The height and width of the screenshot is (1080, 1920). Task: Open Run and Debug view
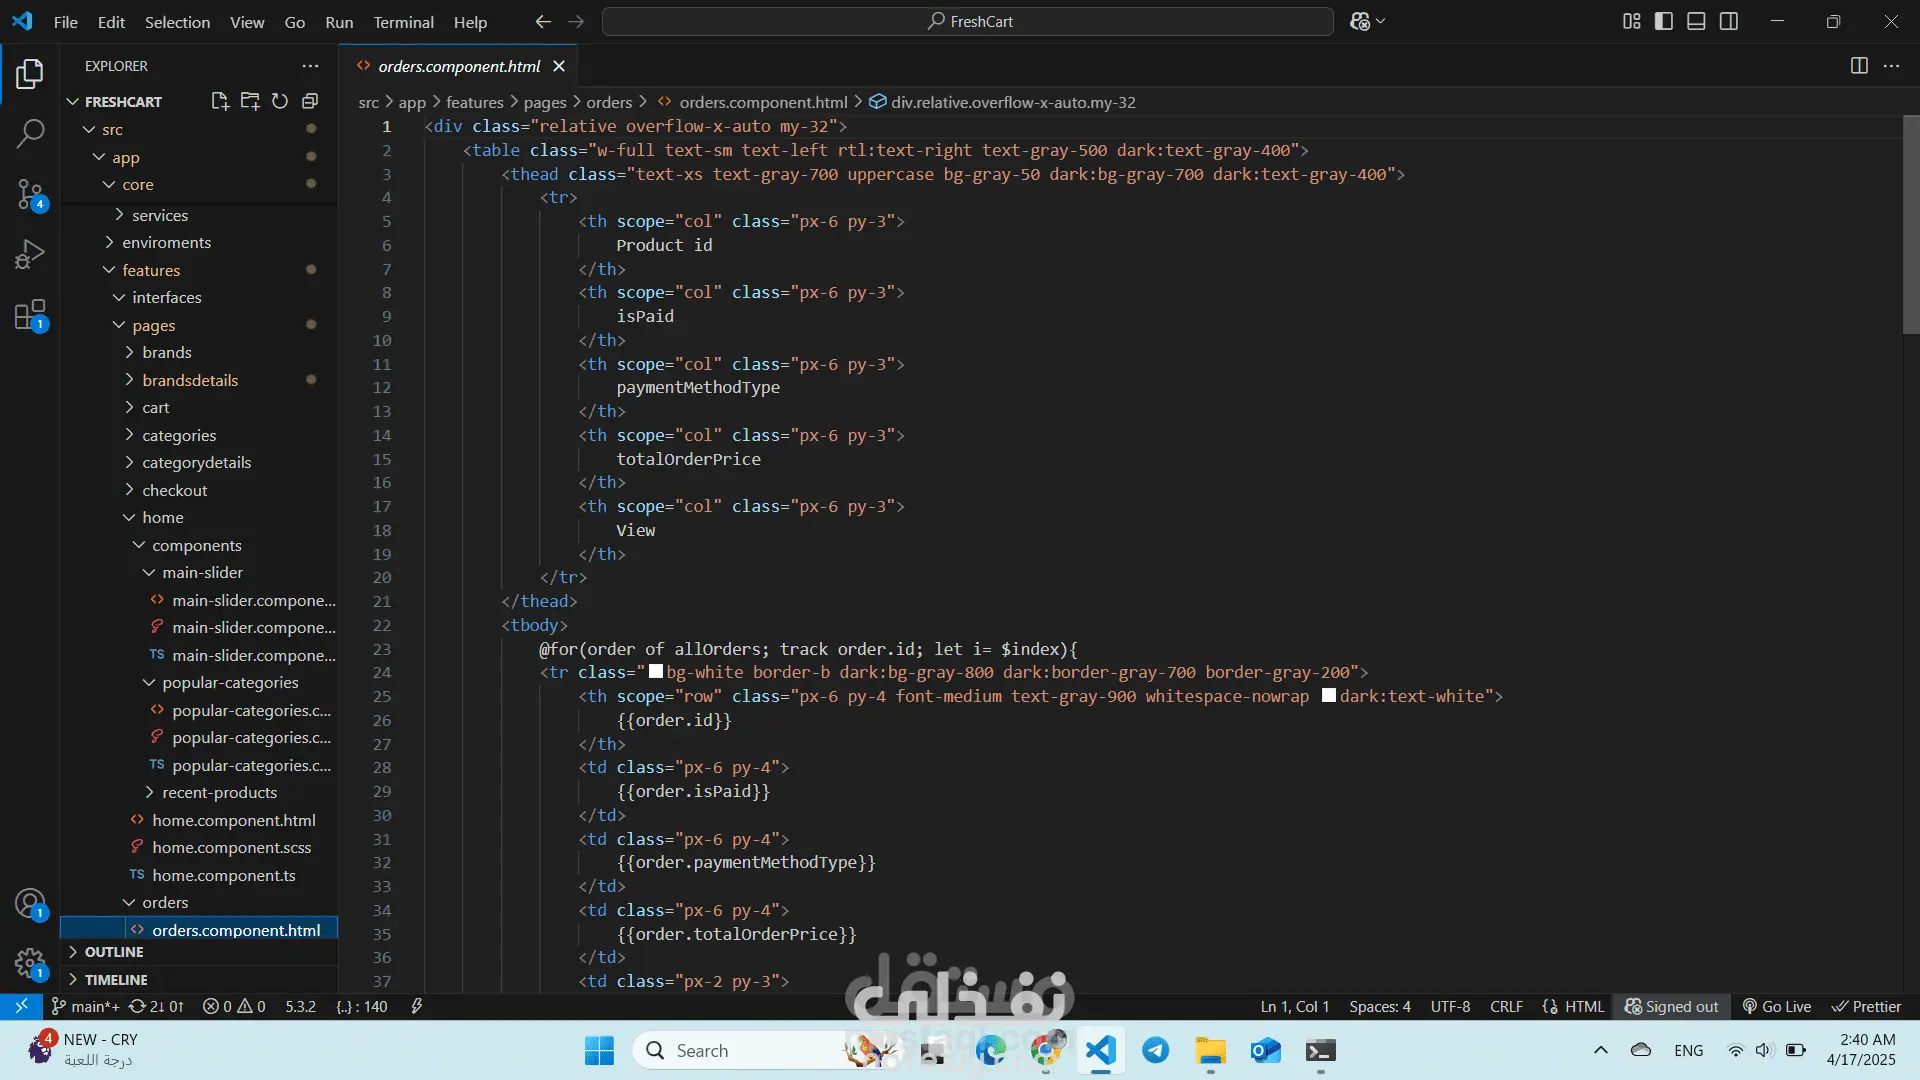click(30, 254)
